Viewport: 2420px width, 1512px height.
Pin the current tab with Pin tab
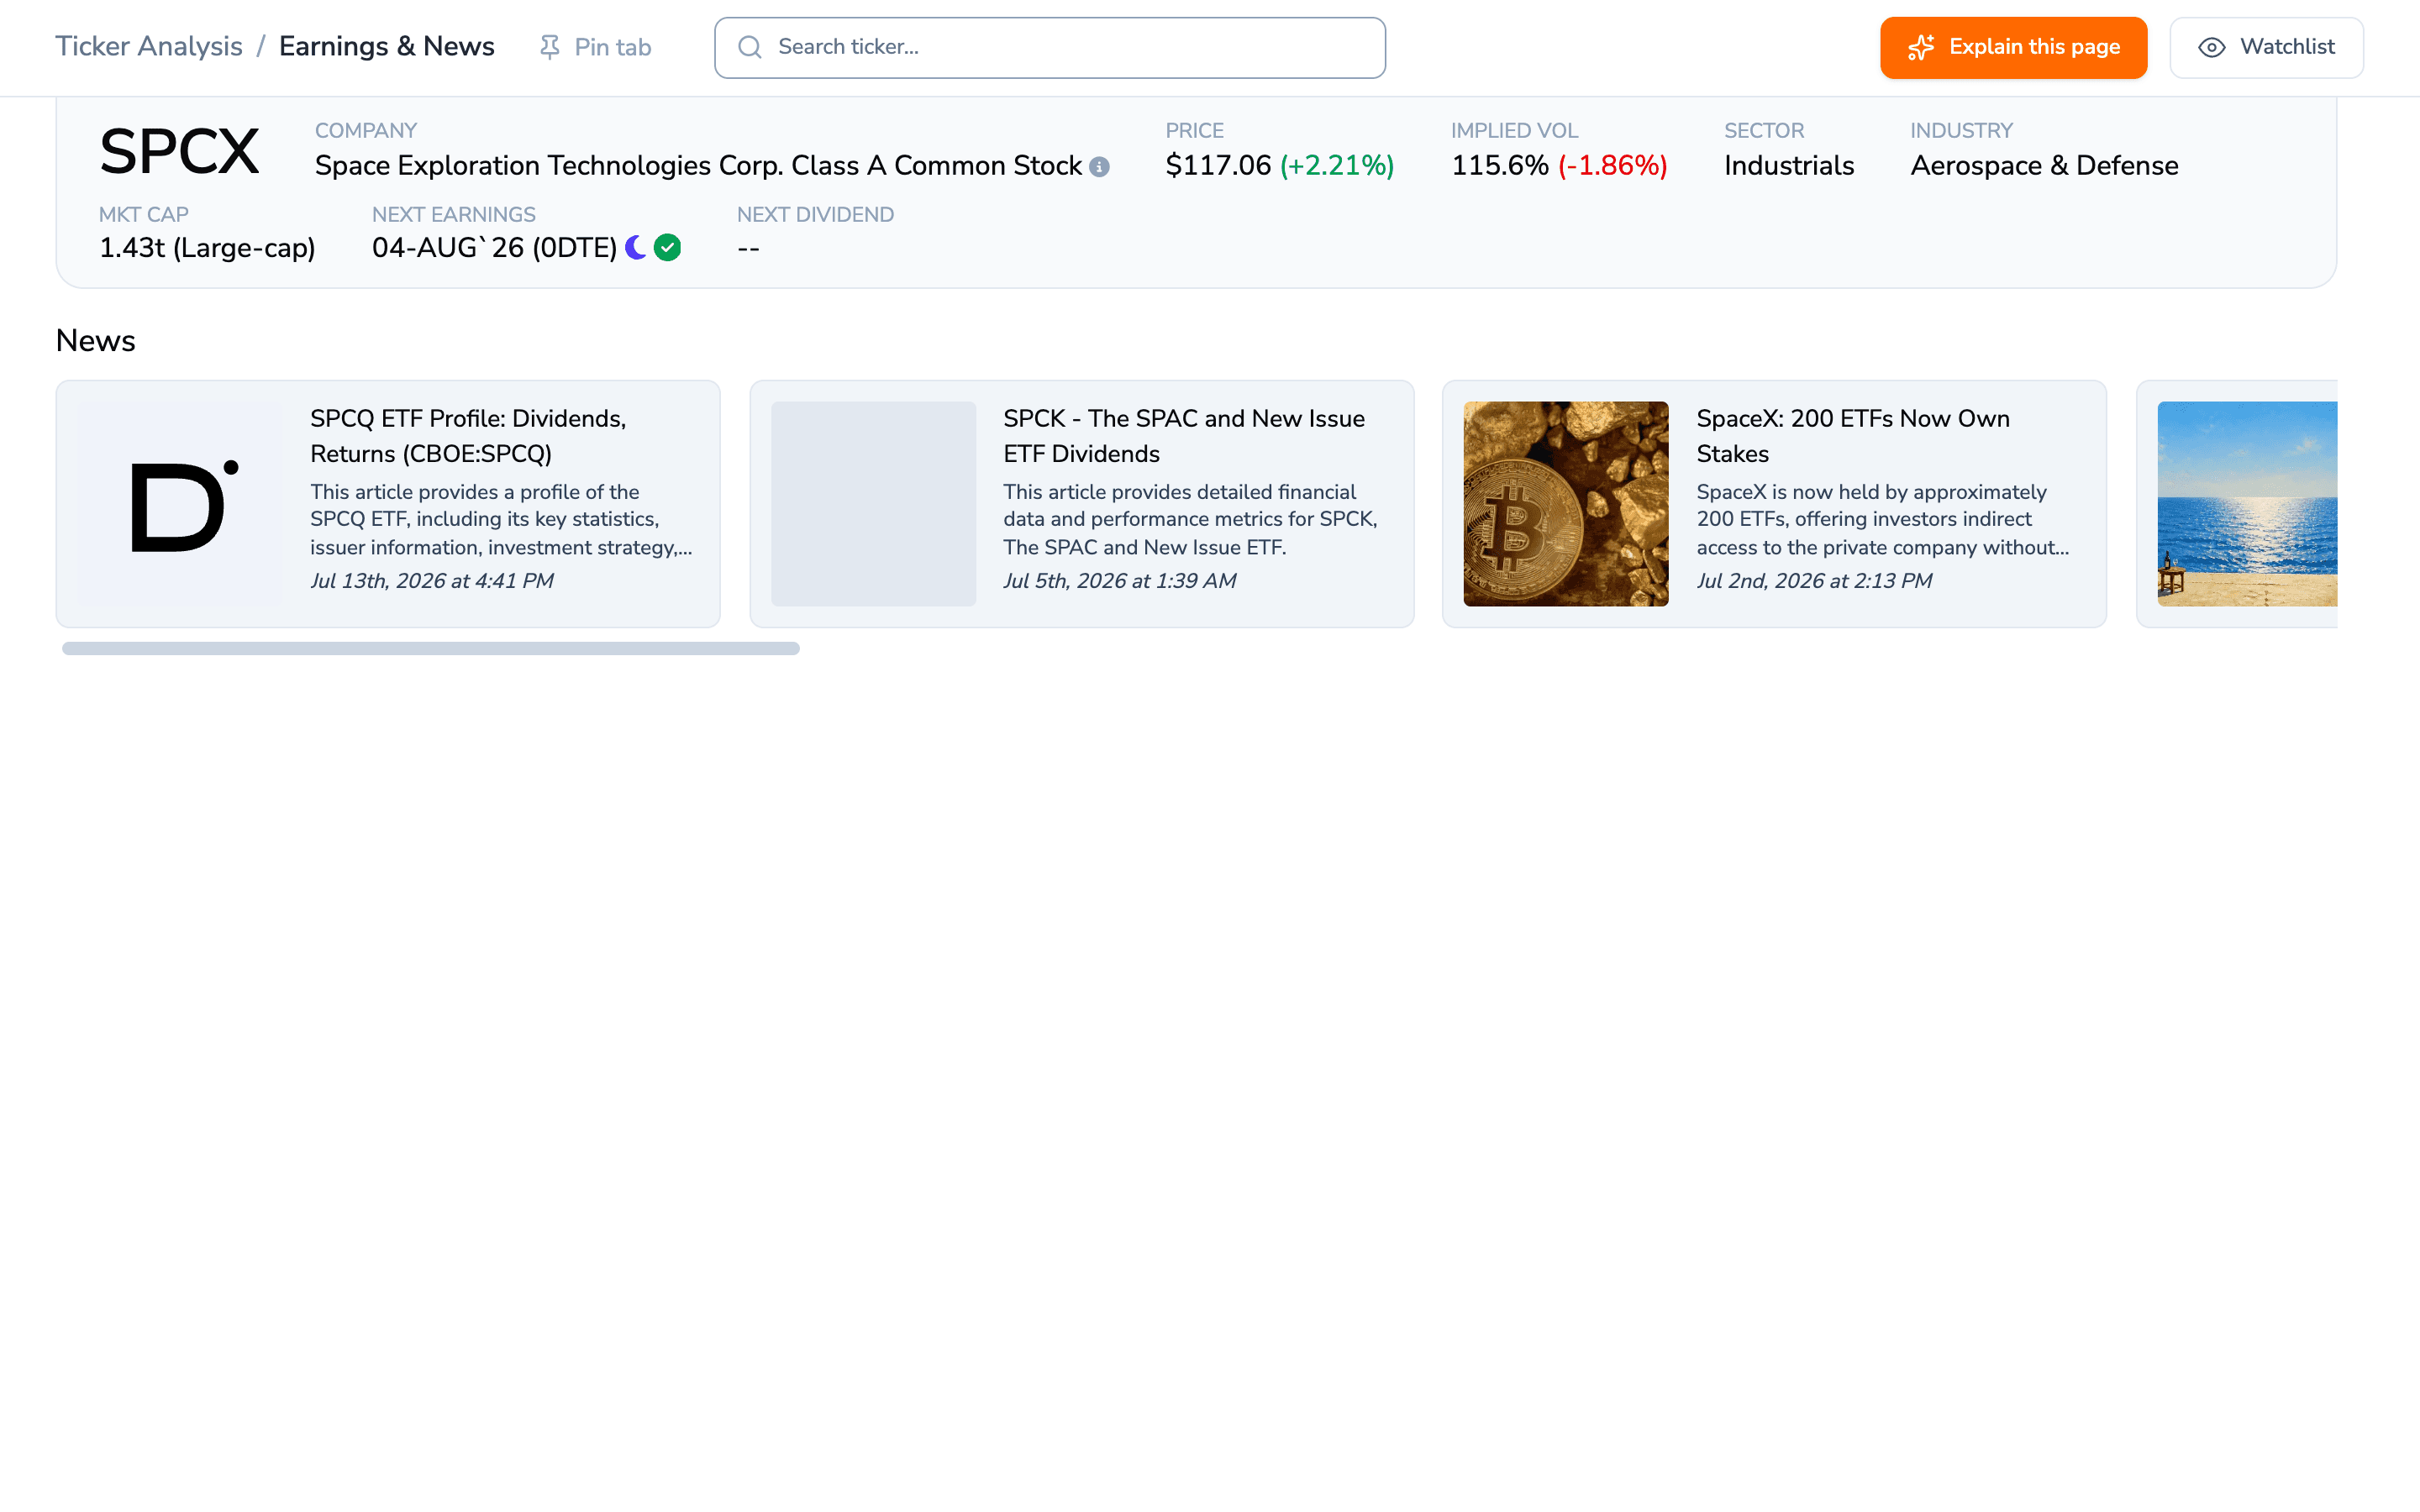click(x=595, y=47)
